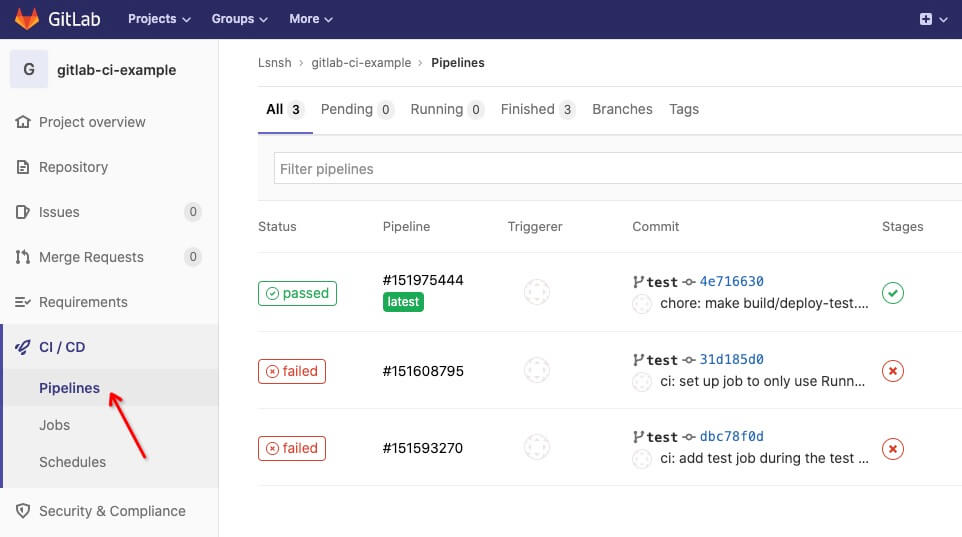Open test branch of commit 4e716630
The width and height of the screenshot is (962, 537).
pyautogui.click(x=662, y=282)
